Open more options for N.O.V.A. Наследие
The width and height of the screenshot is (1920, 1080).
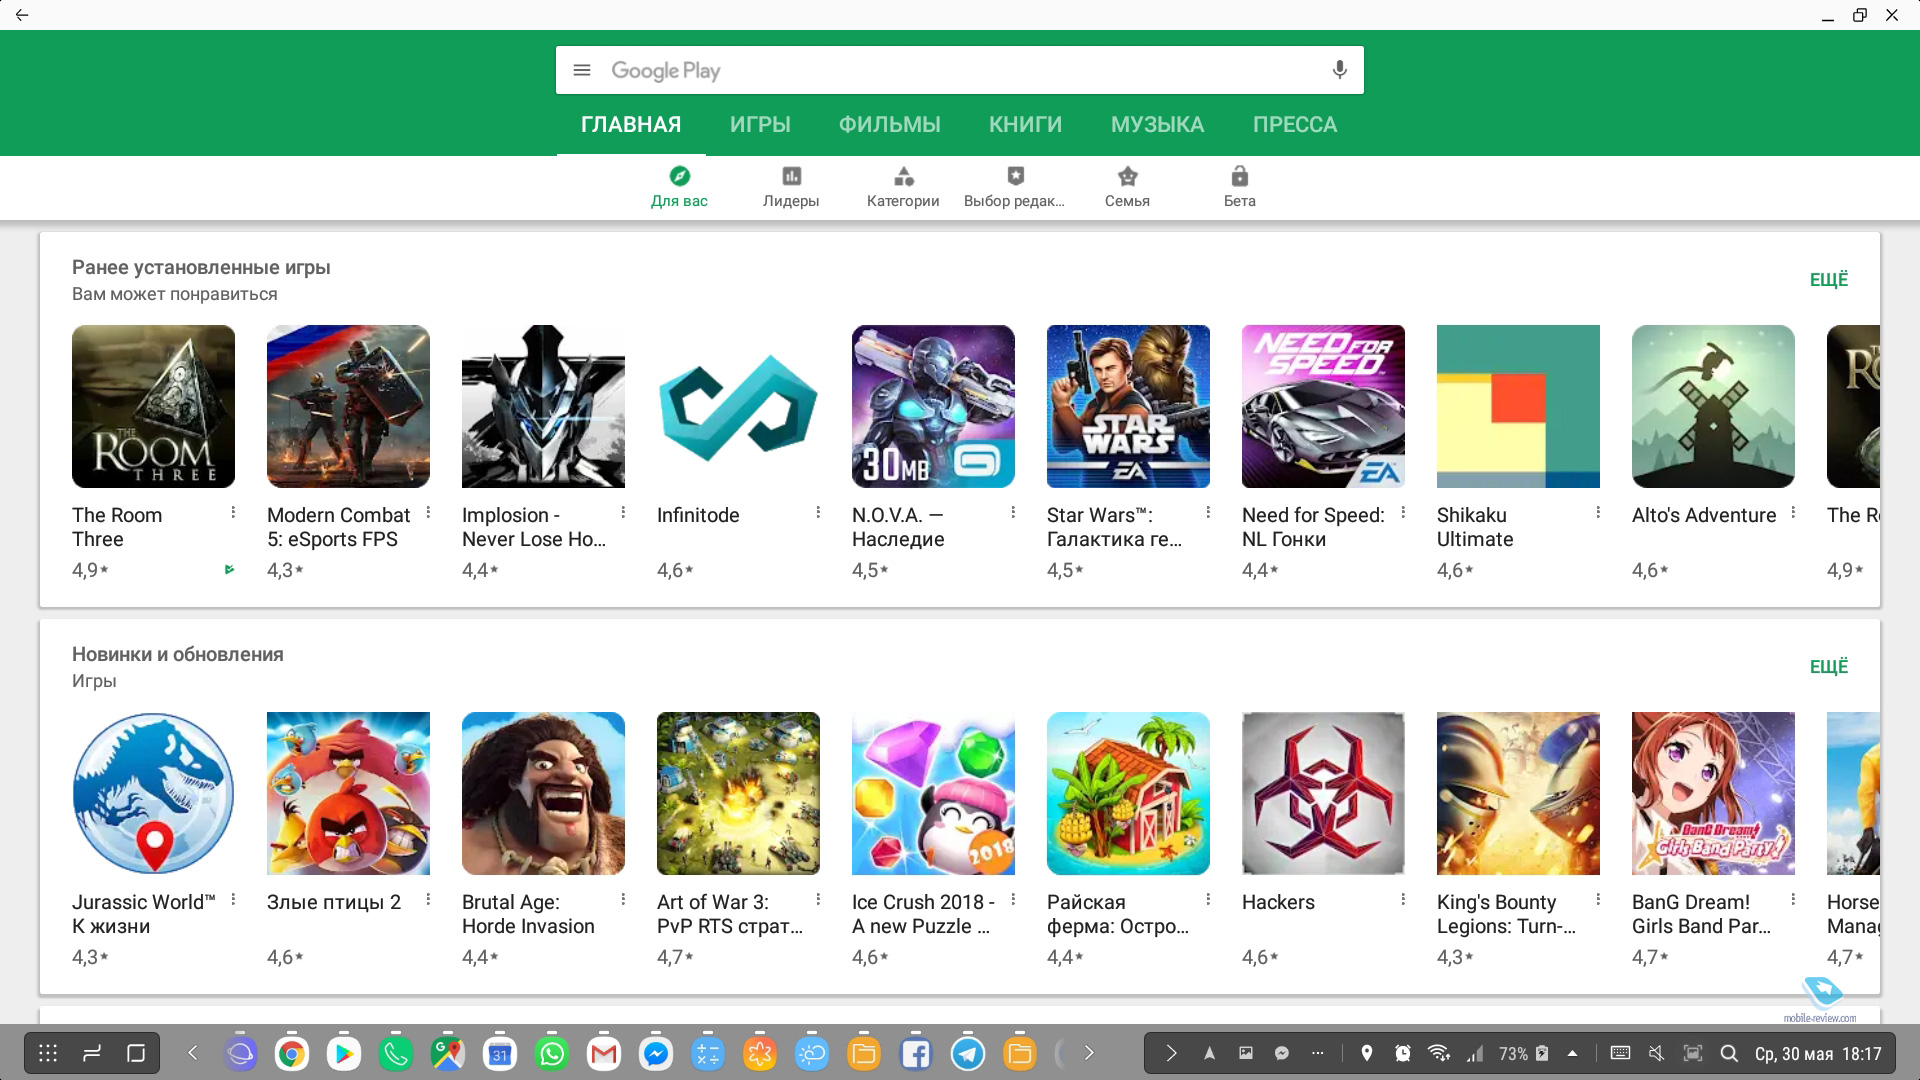(x=1013, y=512)
